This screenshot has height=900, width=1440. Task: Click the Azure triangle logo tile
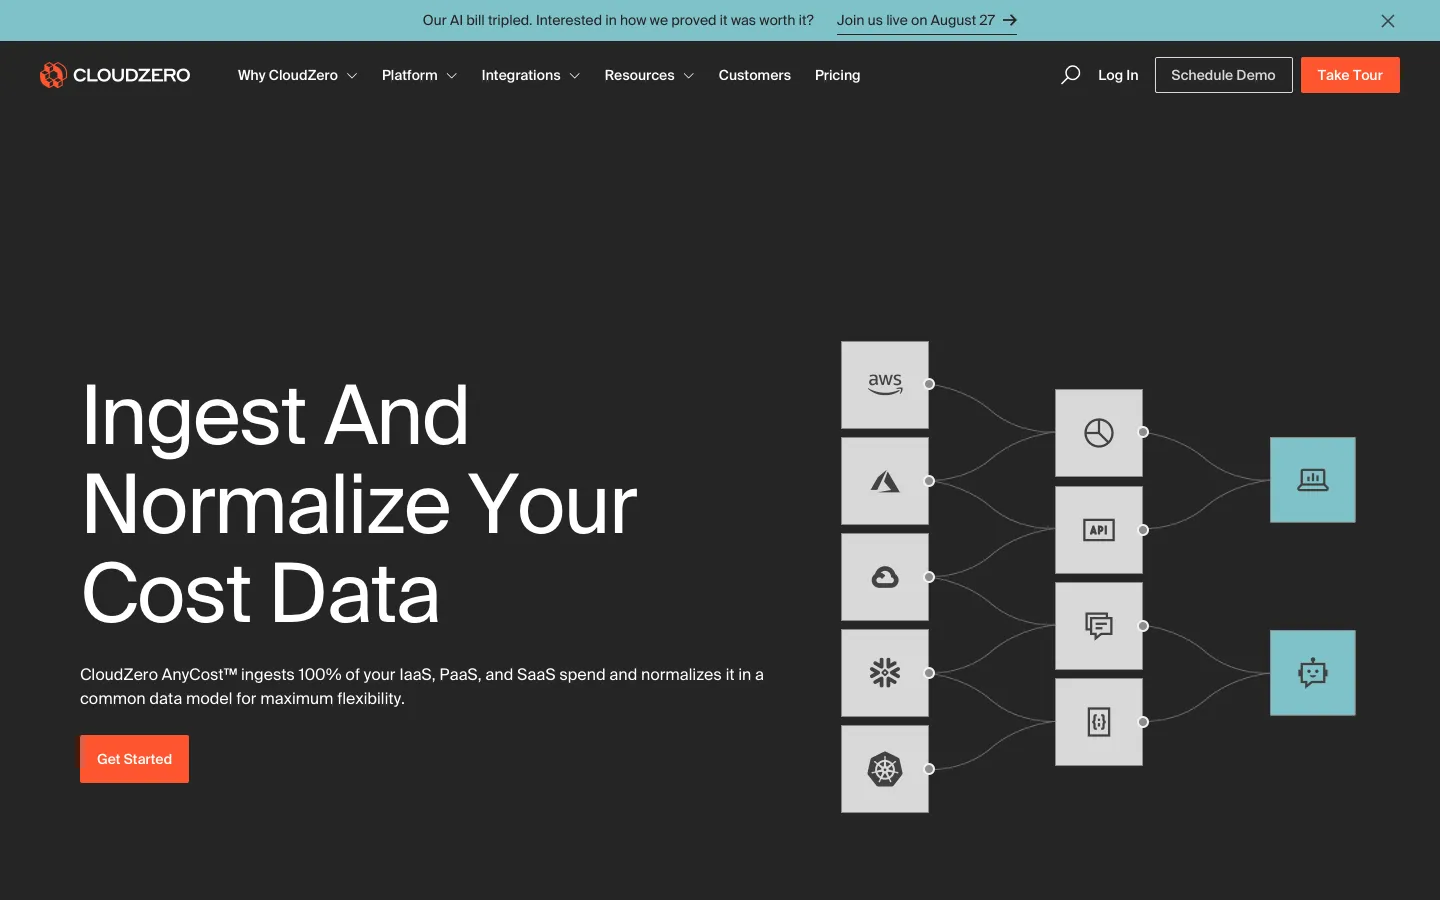(885, 481)
